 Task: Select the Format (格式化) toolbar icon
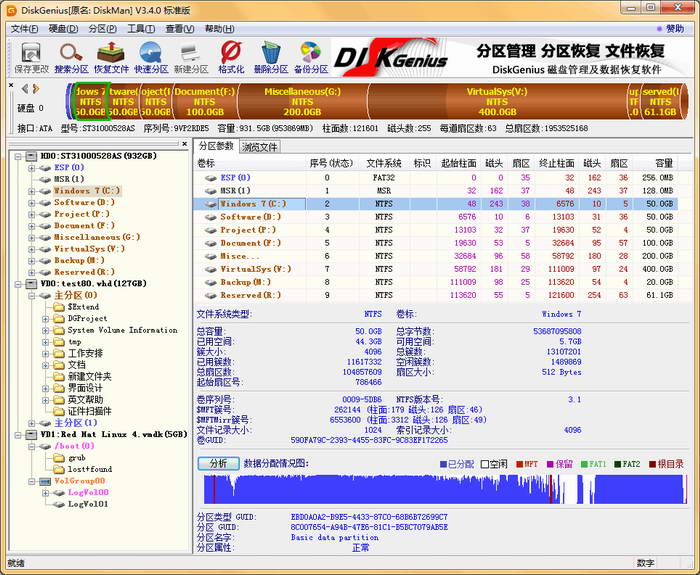pyautogui.click(x=231, y=58)
